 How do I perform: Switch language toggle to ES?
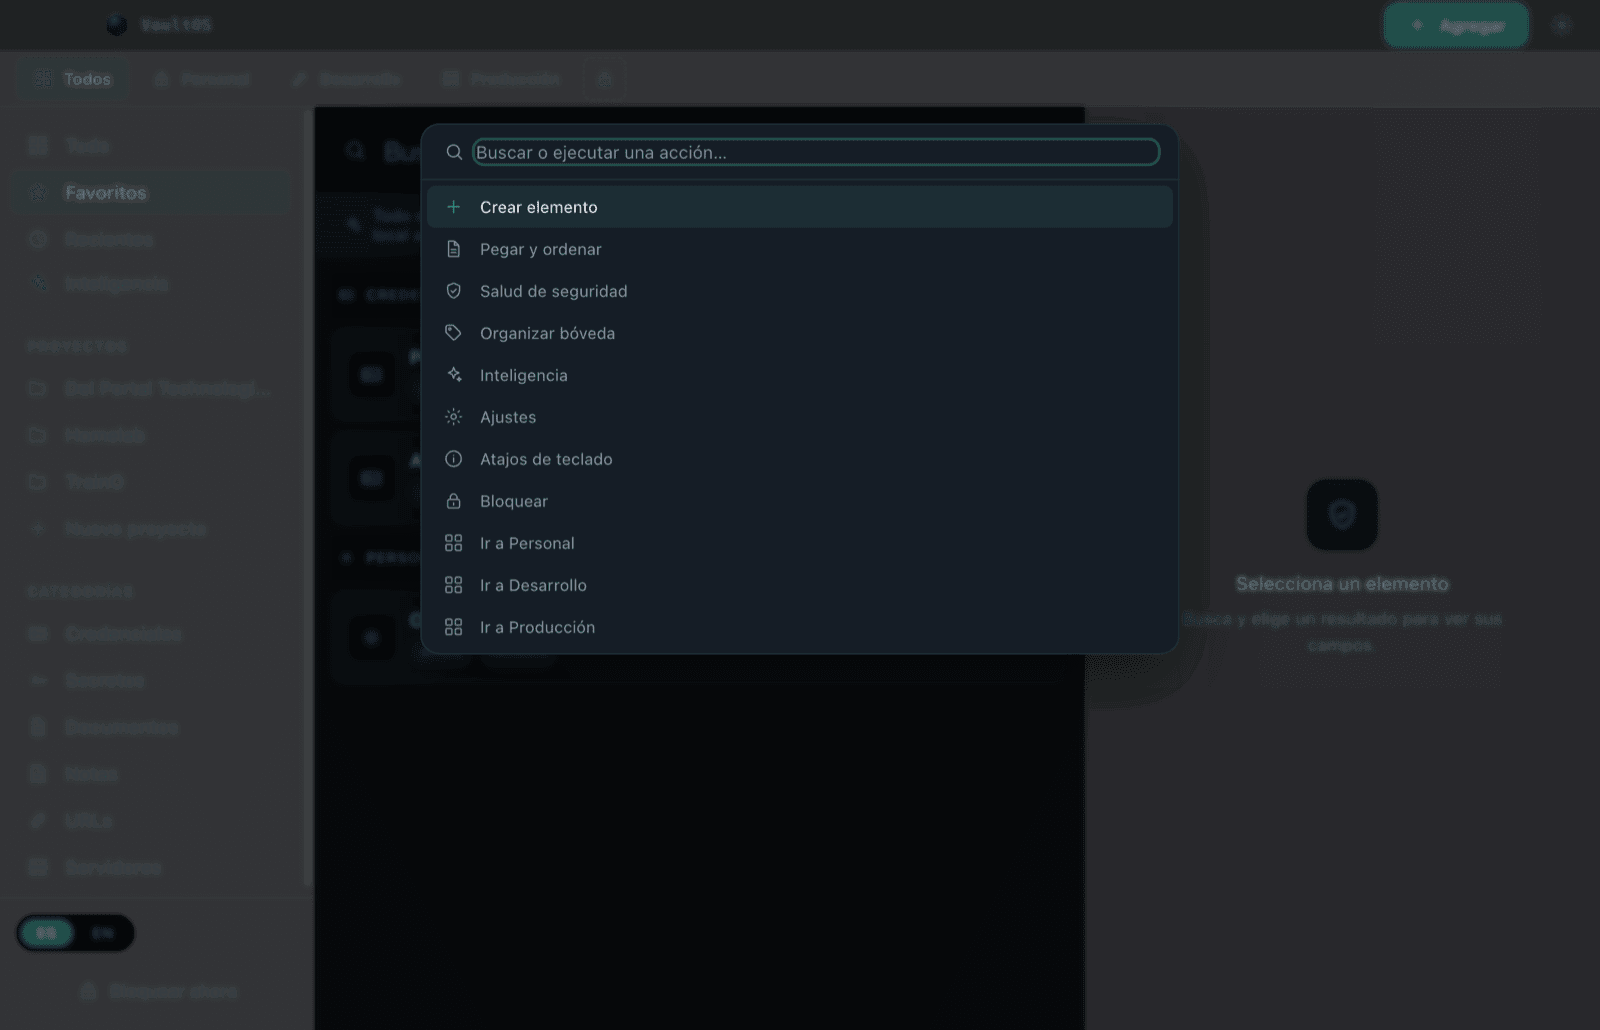47,933
